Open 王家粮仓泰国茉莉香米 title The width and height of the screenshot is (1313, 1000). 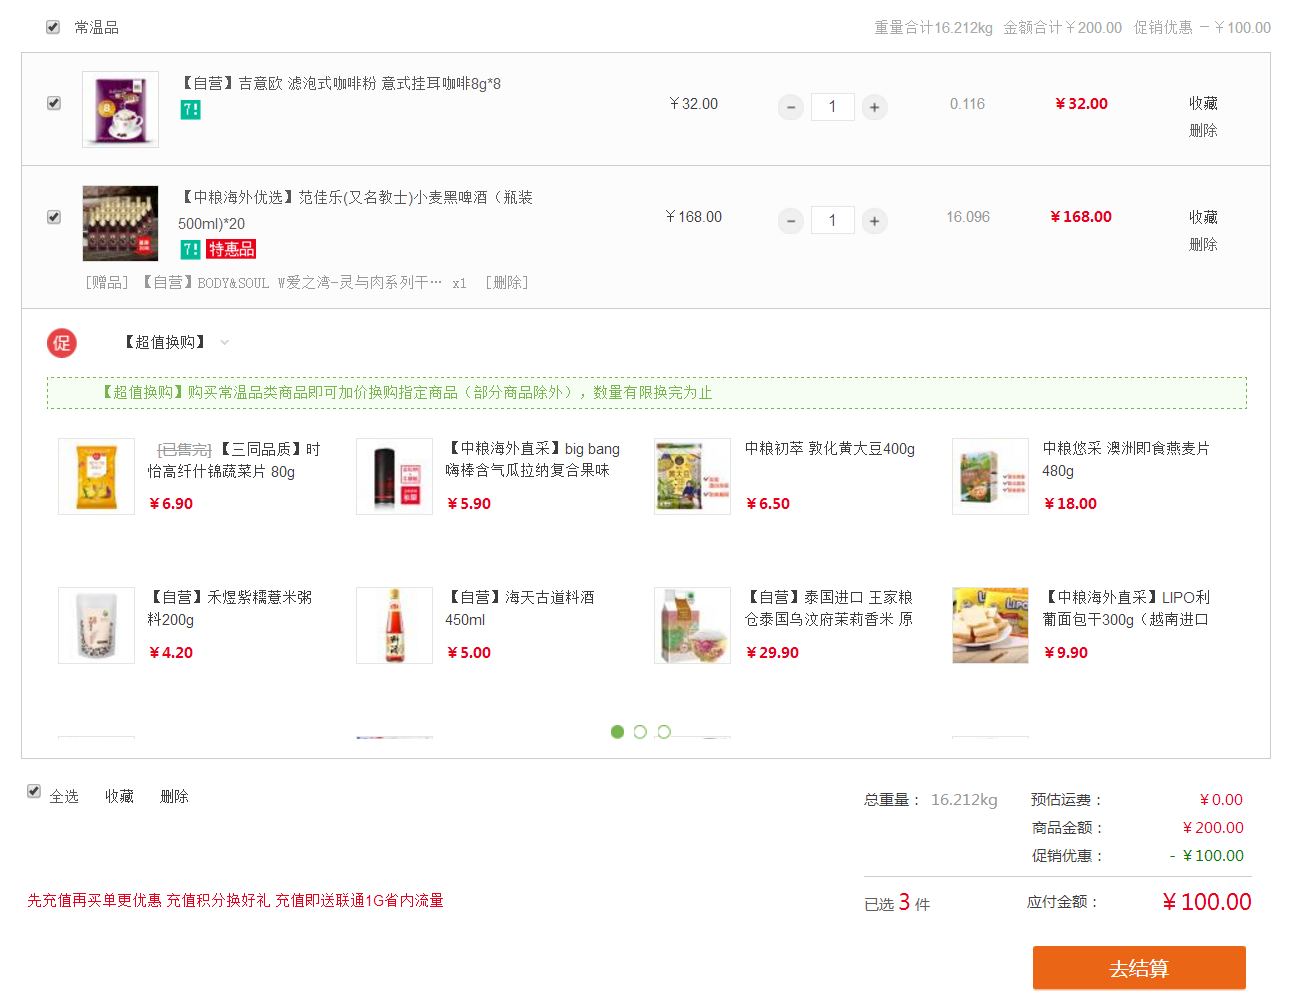coord(829,608)
